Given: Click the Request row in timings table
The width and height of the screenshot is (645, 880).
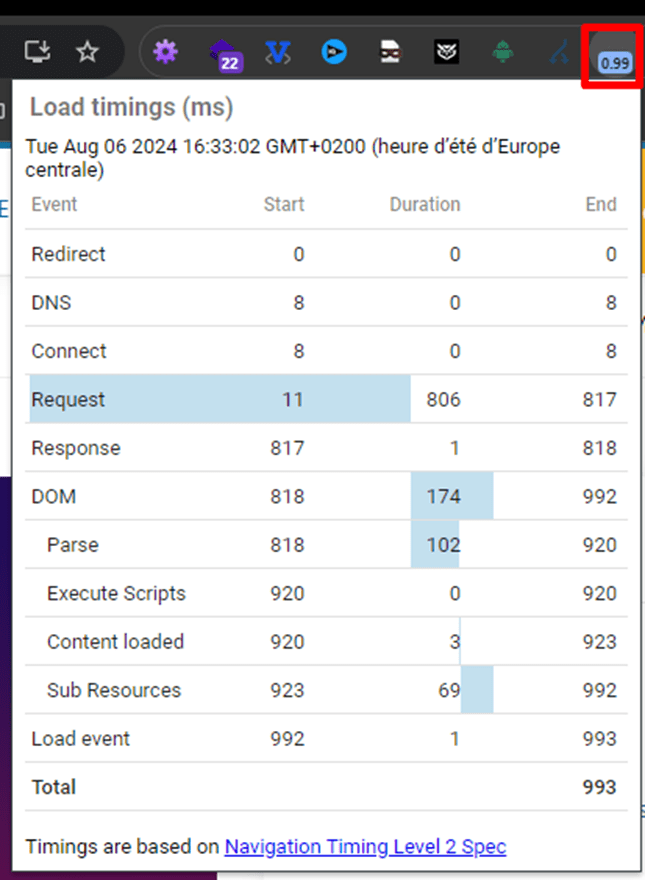Looking at the screenshot, I should coord(68,400).
